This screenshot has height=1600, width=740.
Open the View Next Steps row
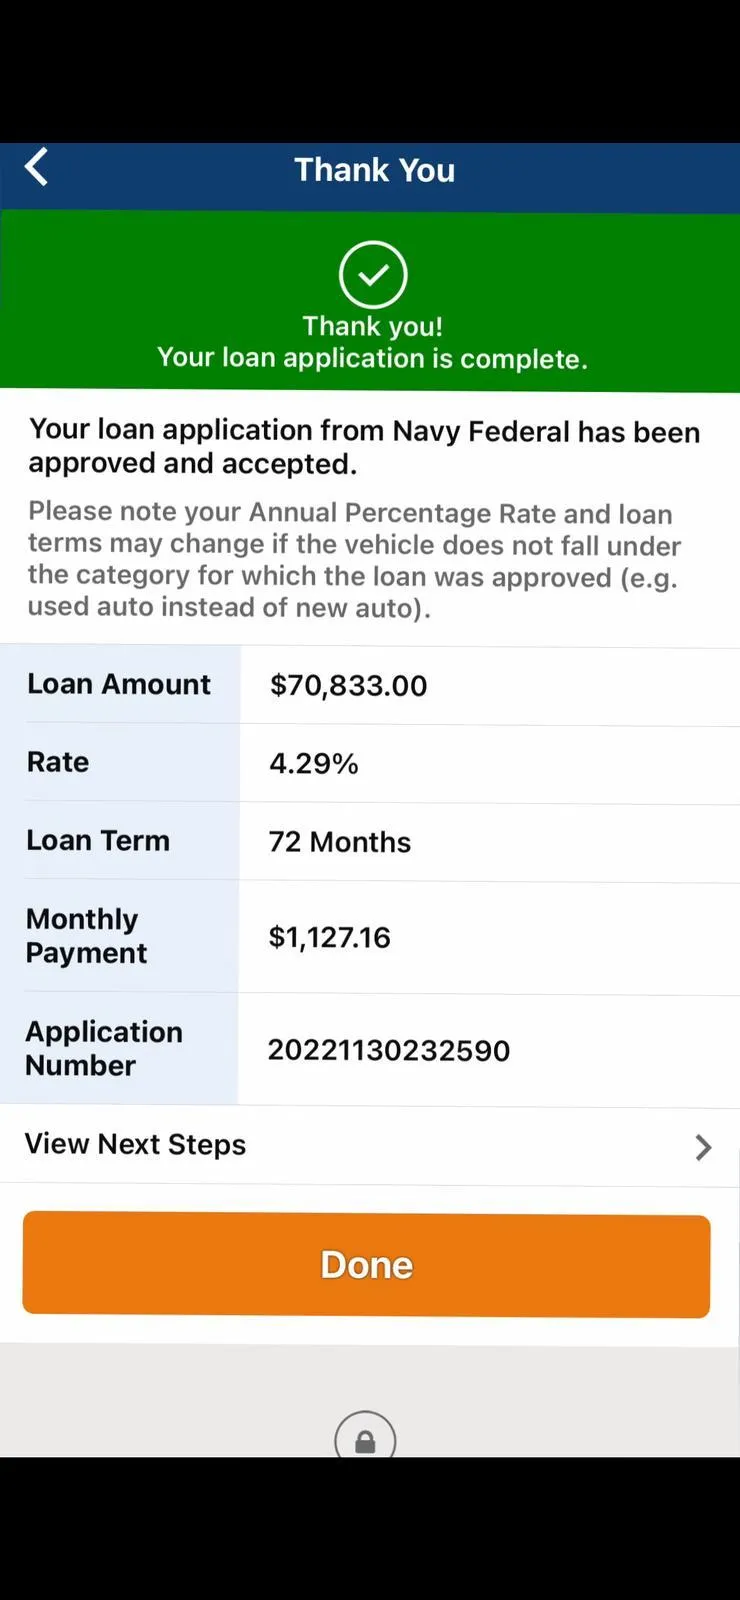coord(136,1144)
